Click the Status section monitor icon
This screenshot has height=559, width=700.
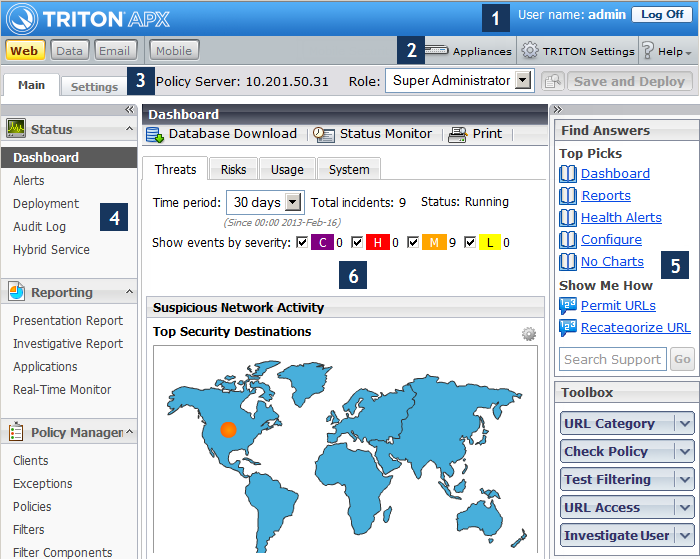[x=16, y=129]
